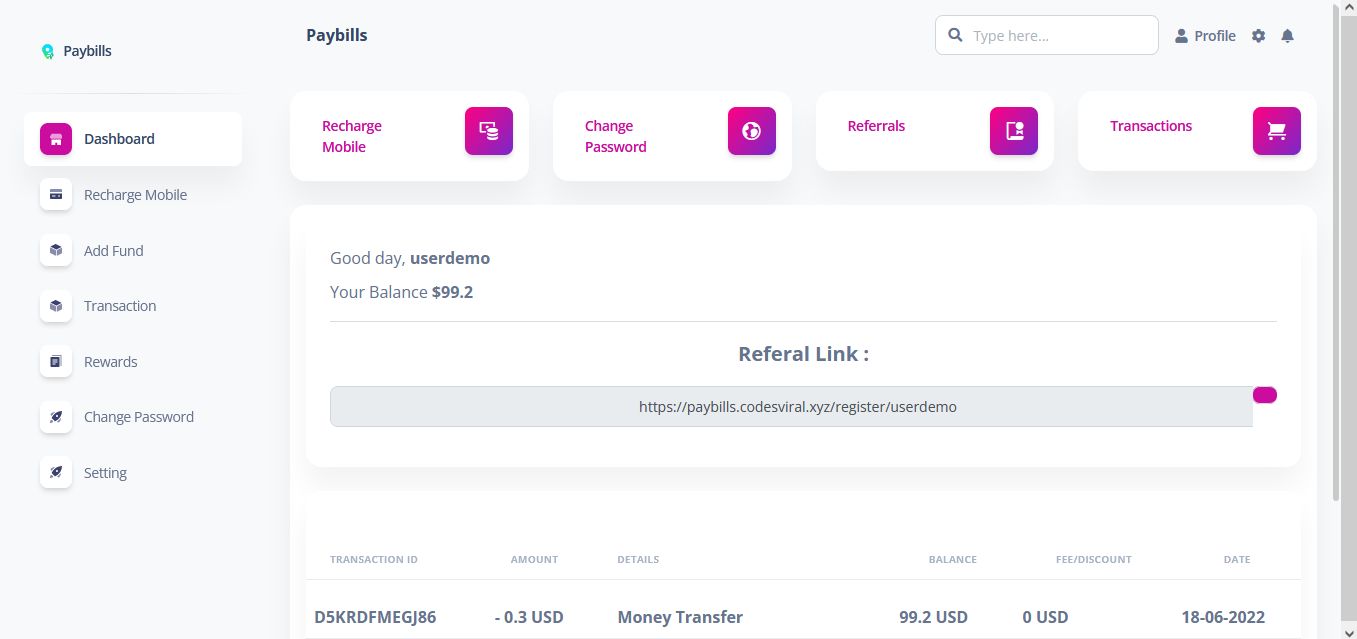Open Setting from the sidebar menu
The image size is (1357, 639).
(105, 473)
